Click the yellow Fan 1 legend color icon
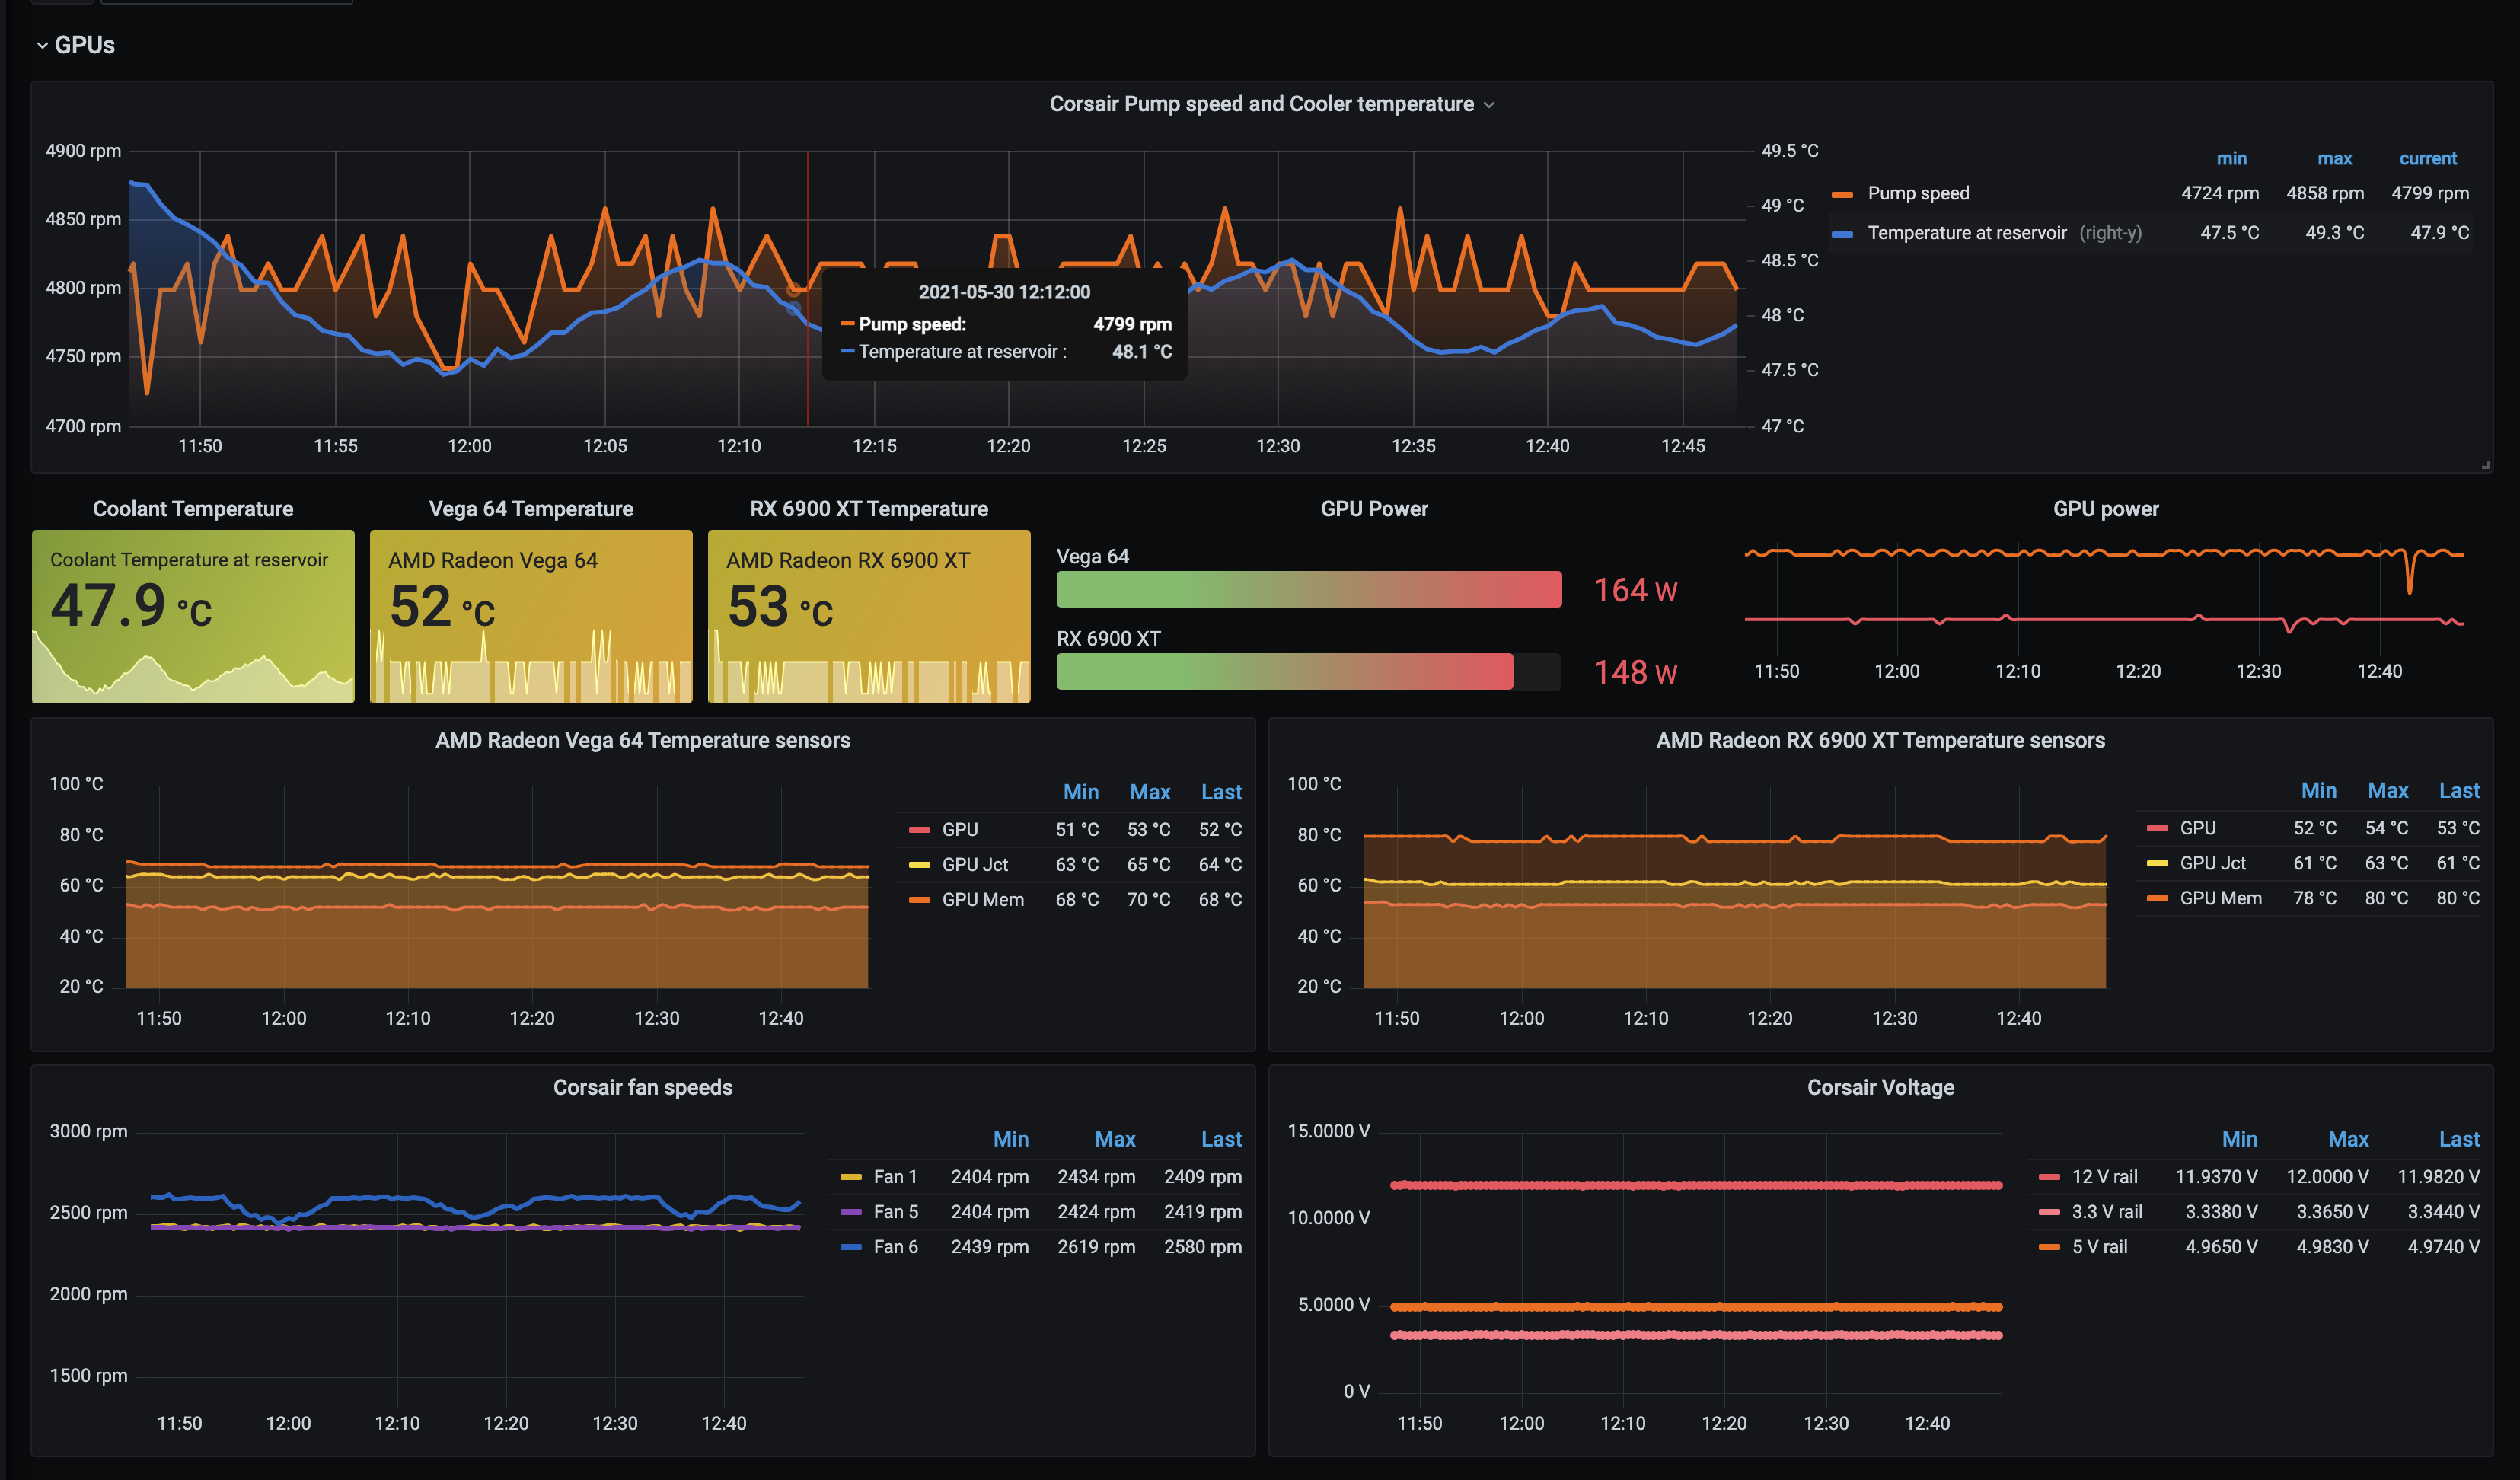The height and width of the screenshot is (1480, 2520). (x=851, y=1177)
